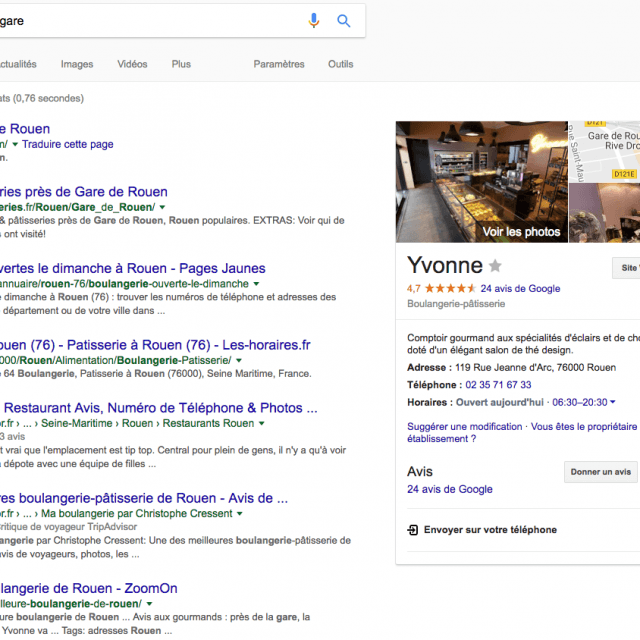Click address 119 Rue Jeanne d'Arc text
This screenshot has height=640, width=640.
pyautogui.click(x=535, y=367)
